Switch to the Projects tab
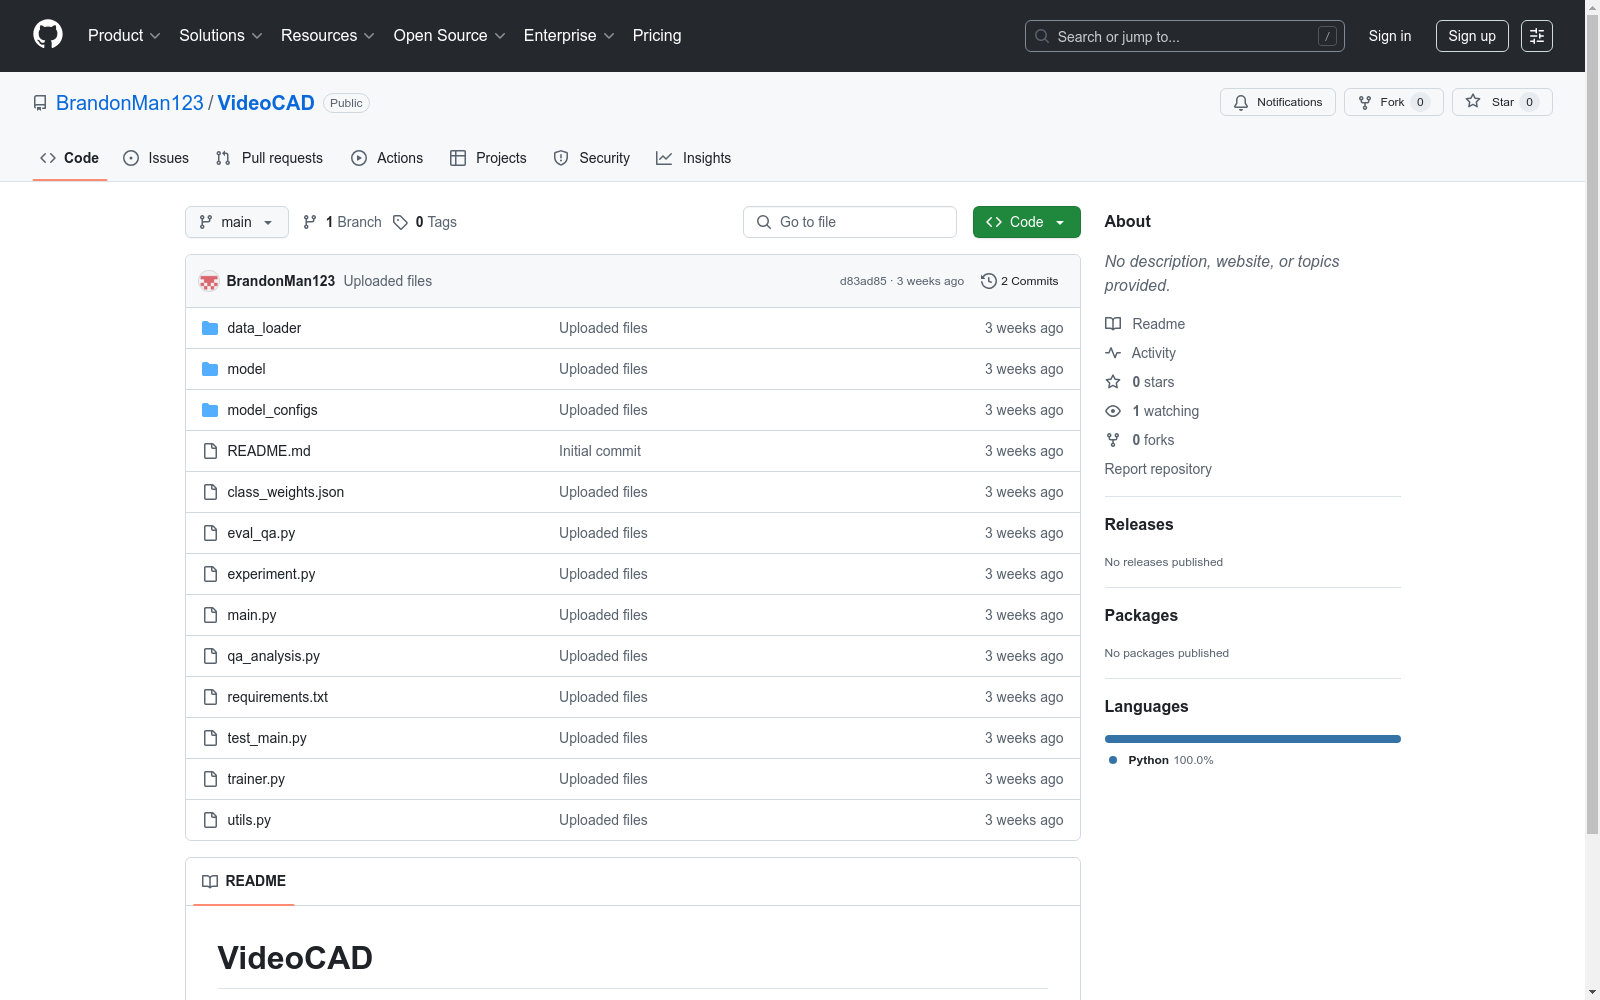 pos(488,158)
